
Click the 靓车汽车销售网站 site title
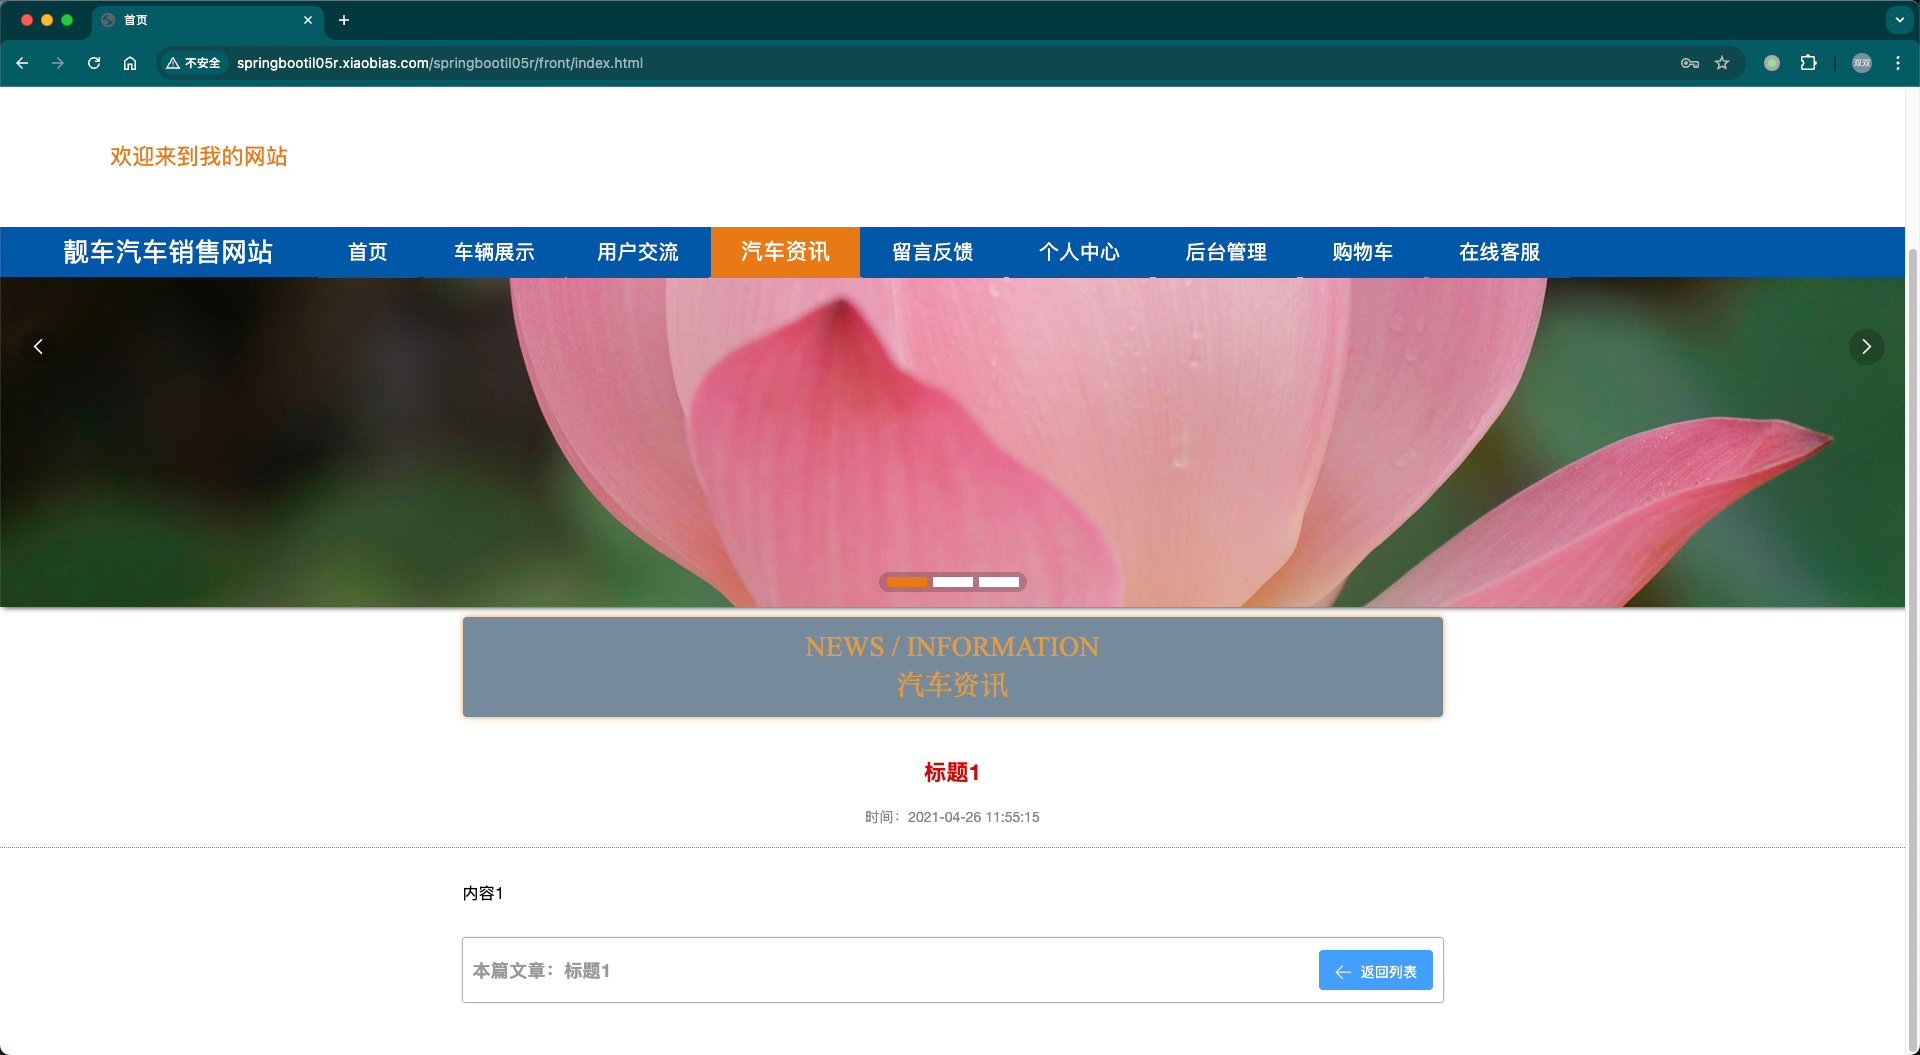168,252
